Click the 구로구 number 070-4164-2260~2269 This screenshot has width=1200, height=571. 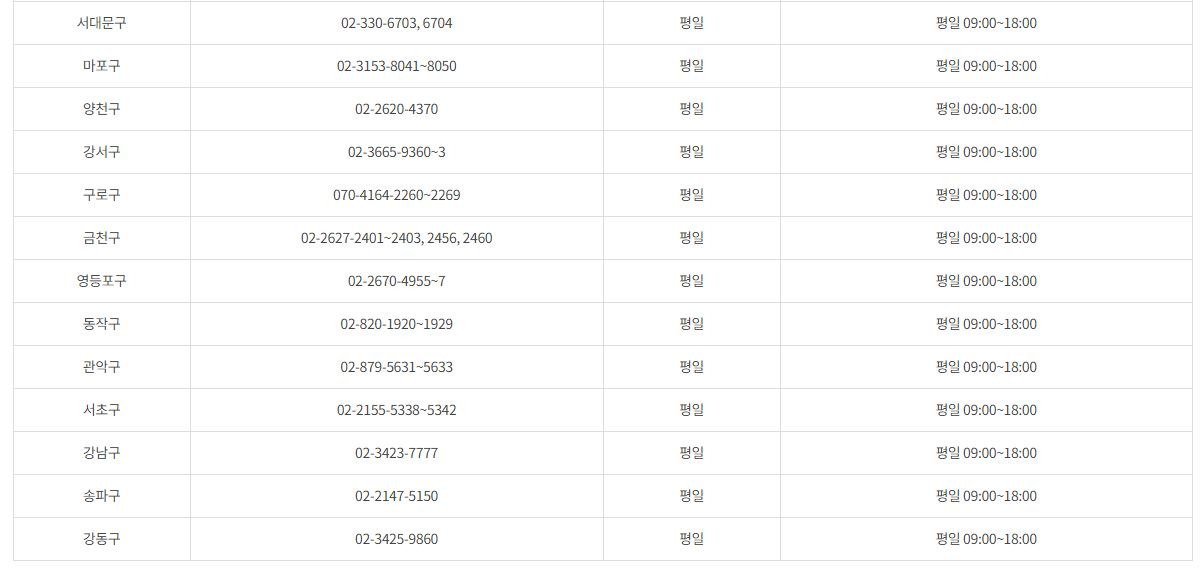point(397,195)
